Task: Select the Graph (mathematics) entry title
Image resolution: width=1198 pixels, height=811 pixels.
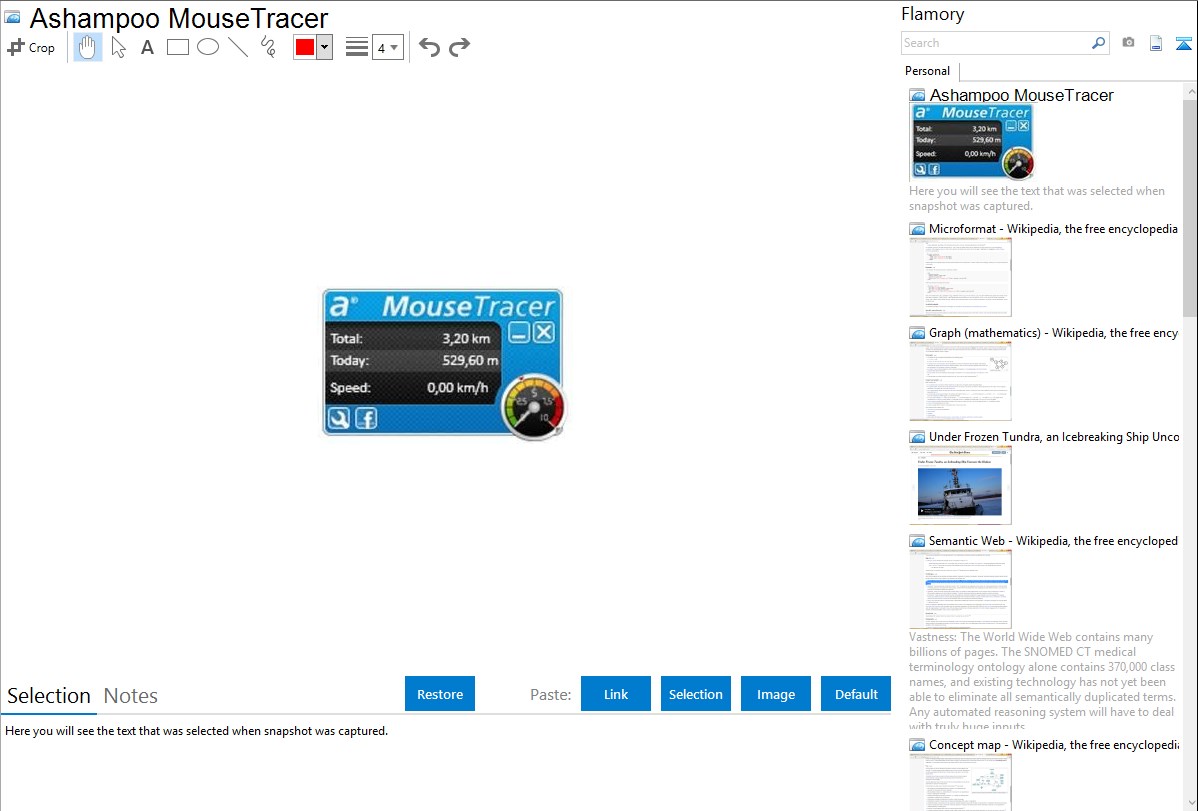Action: coord(1054,333)
